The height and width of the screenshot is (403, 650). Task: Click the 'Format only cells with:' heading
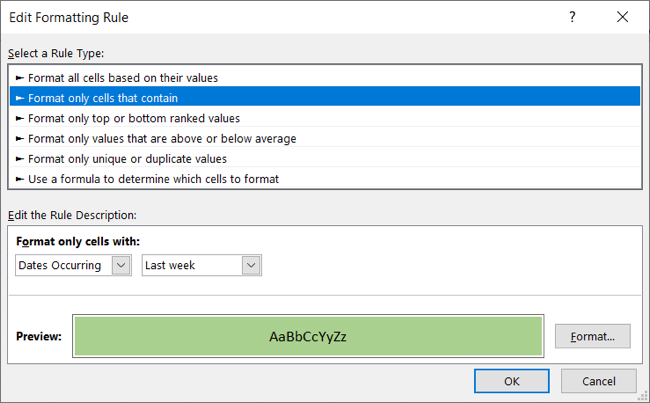point(78,241)
